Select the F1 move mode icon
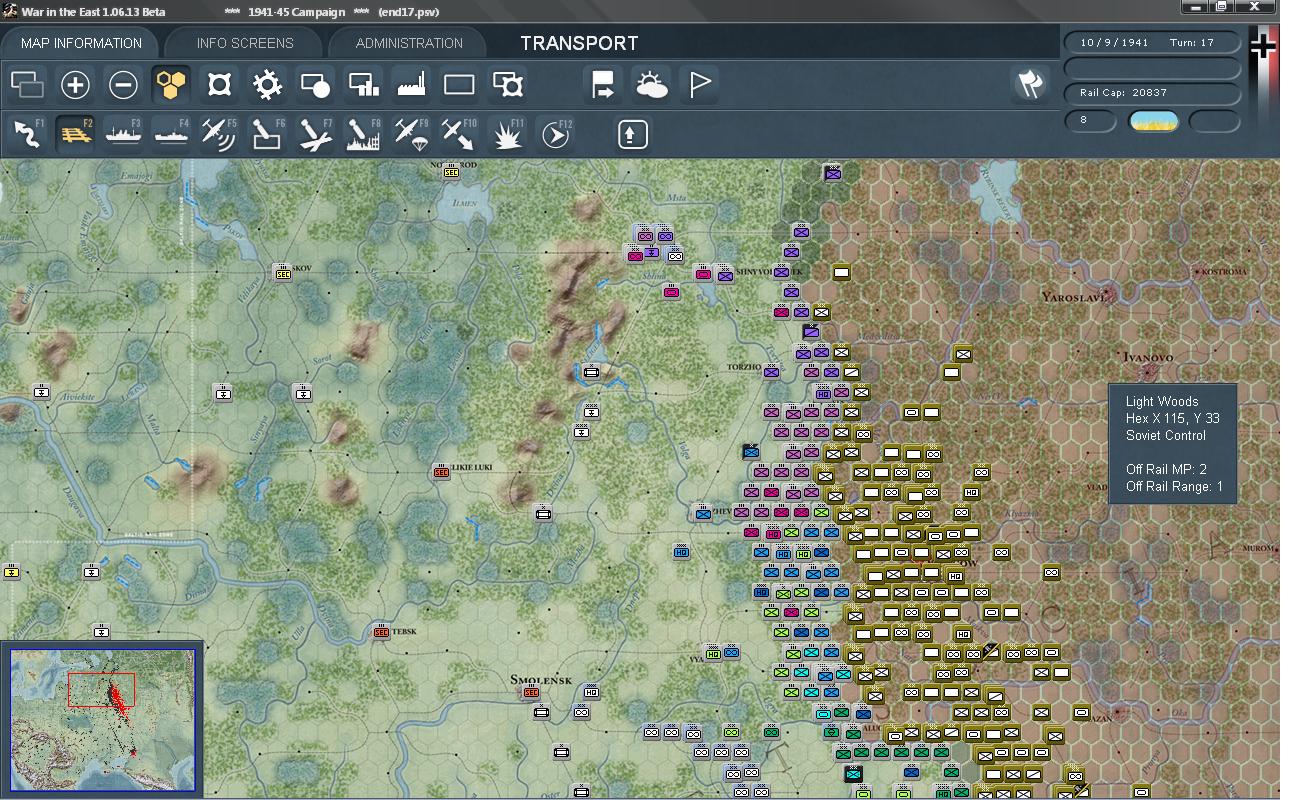This screenshot has height=807, width=1289. (x=27, y=133)
